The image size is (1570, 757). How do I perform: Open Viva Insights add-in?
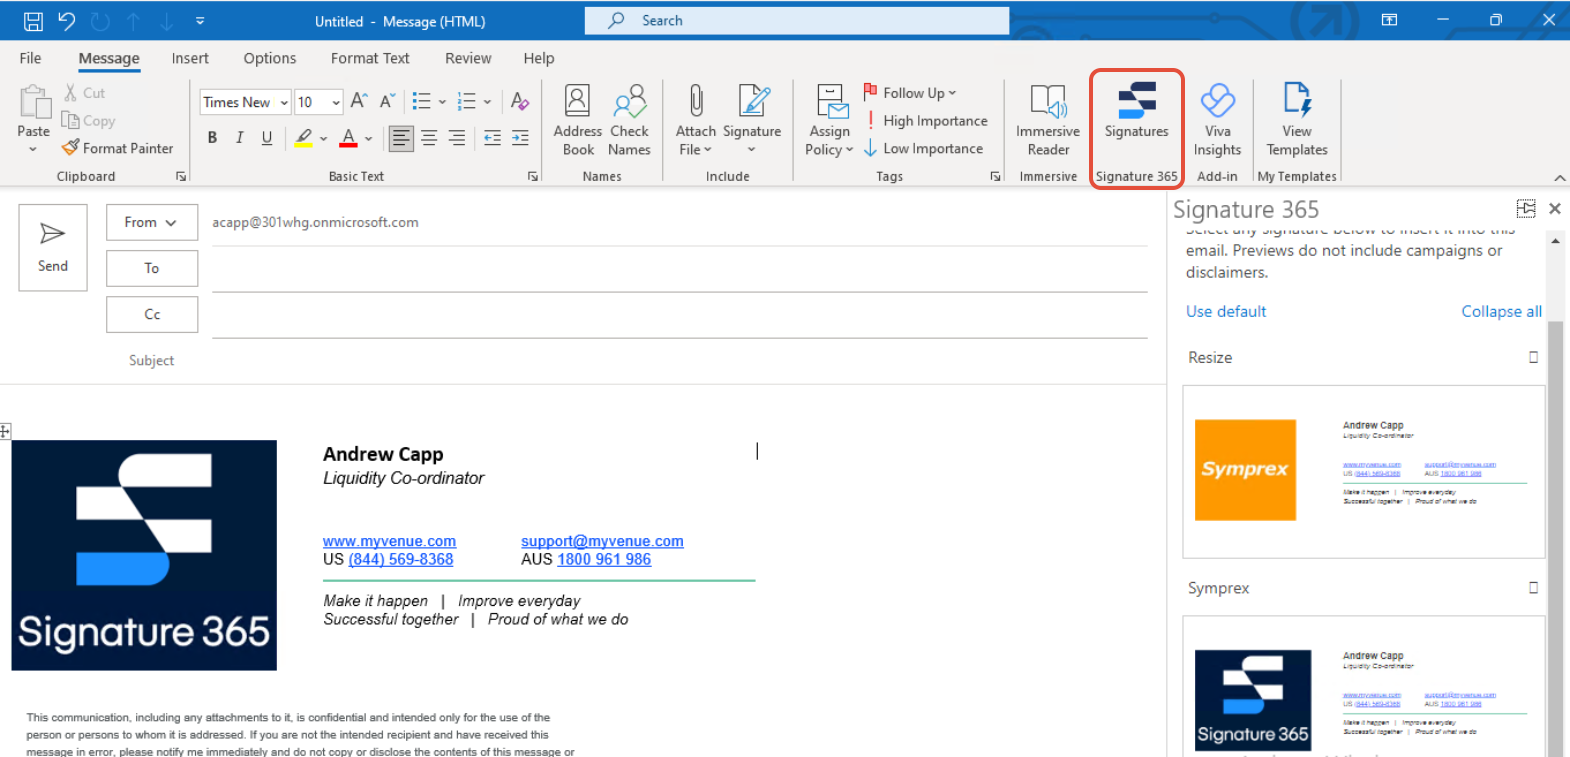click(x=1217, y=120)
